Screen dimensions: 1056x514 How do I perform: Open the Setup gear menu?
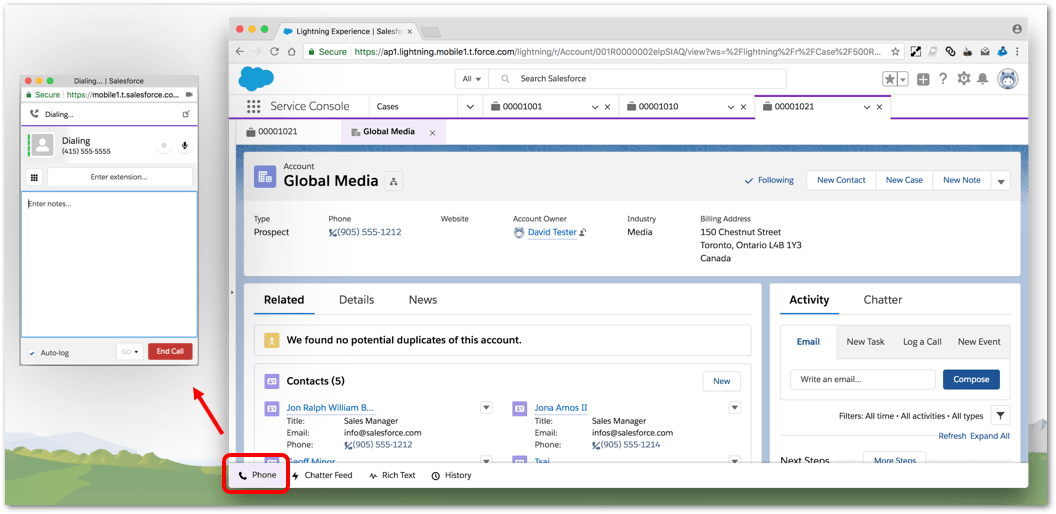[x=963, y=79]
